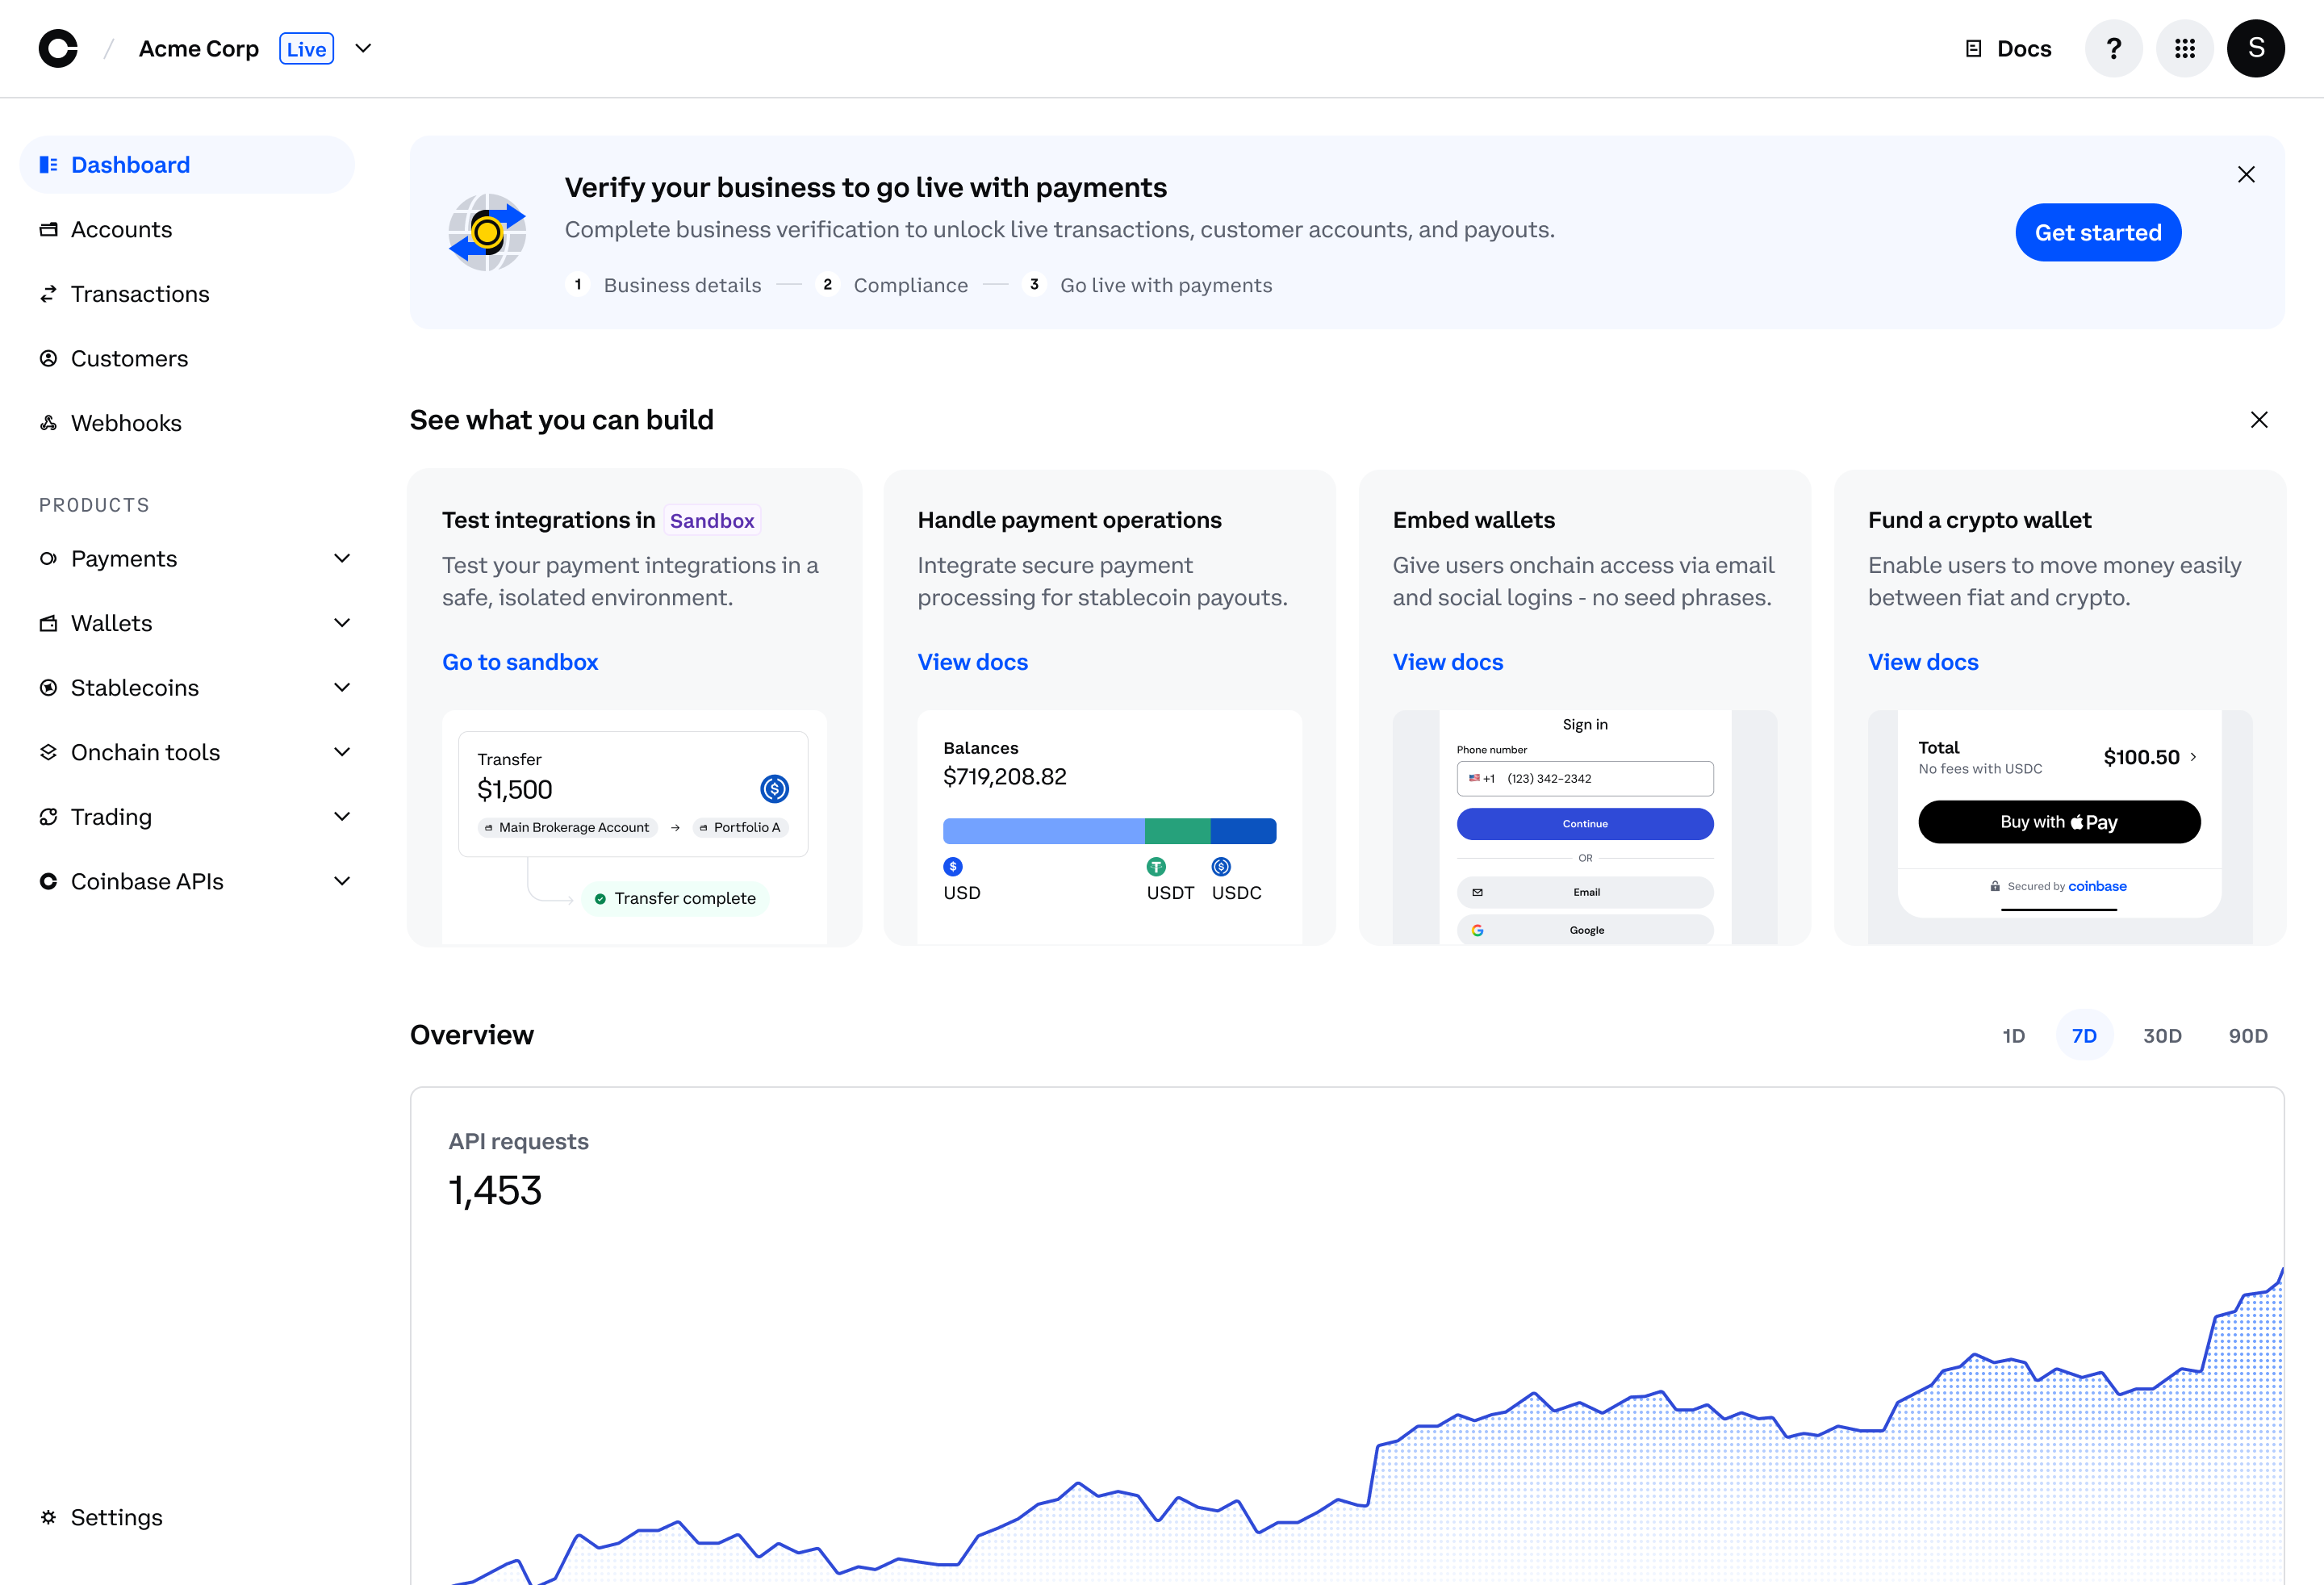Click the USD icon under Balances bar

pos(953,866)
